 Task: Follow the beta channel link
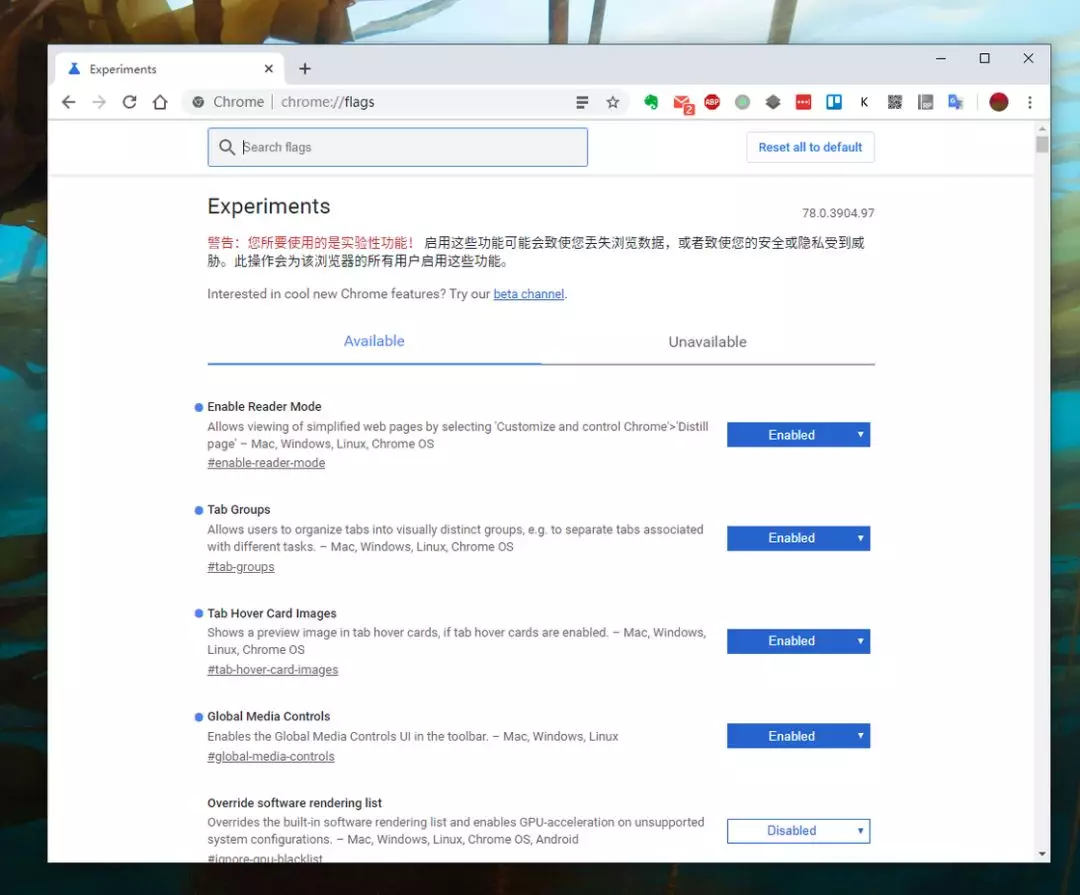pyautogui.click(x=529, y=294)
